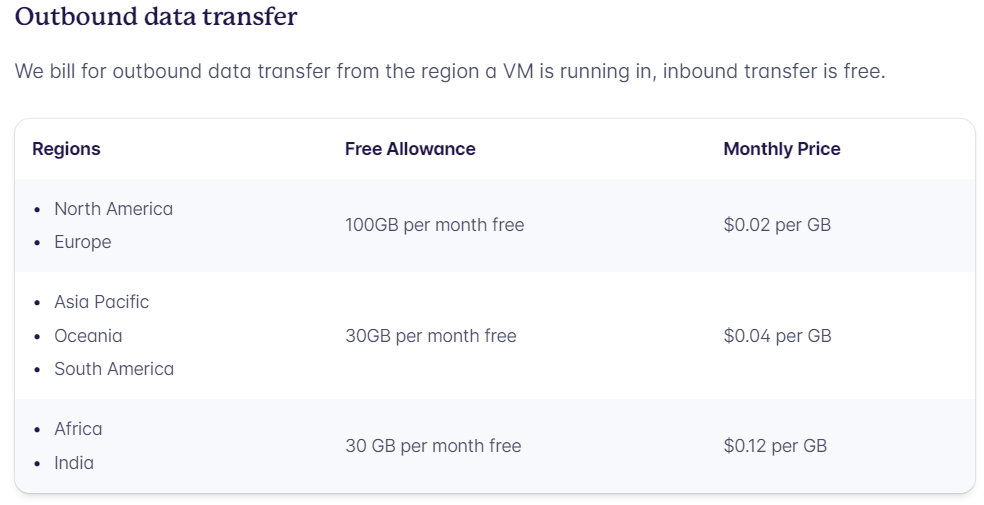984x505 pixels.
Task: Select the Monthly Price column header
Action: [x=781, y=149]
